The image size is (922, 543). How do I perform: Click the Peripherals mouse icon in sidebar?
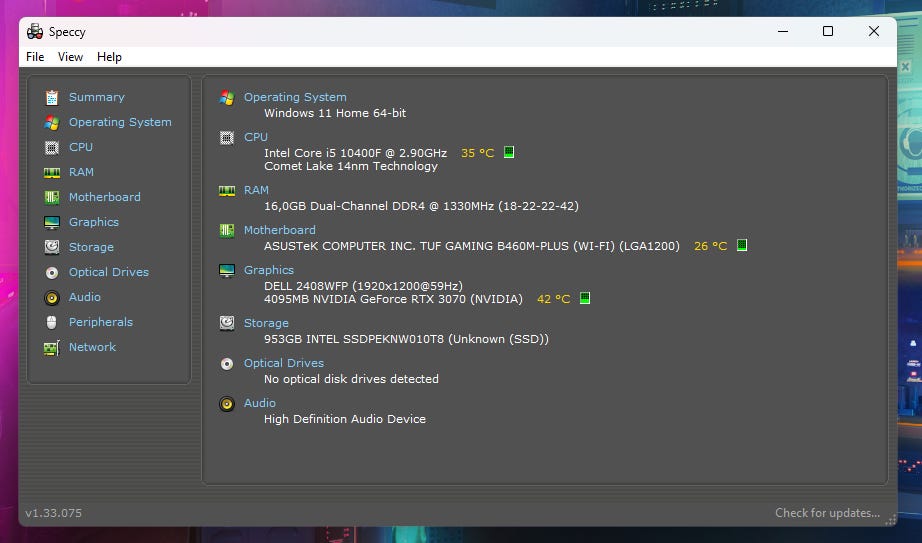click(x=52, y=322)
